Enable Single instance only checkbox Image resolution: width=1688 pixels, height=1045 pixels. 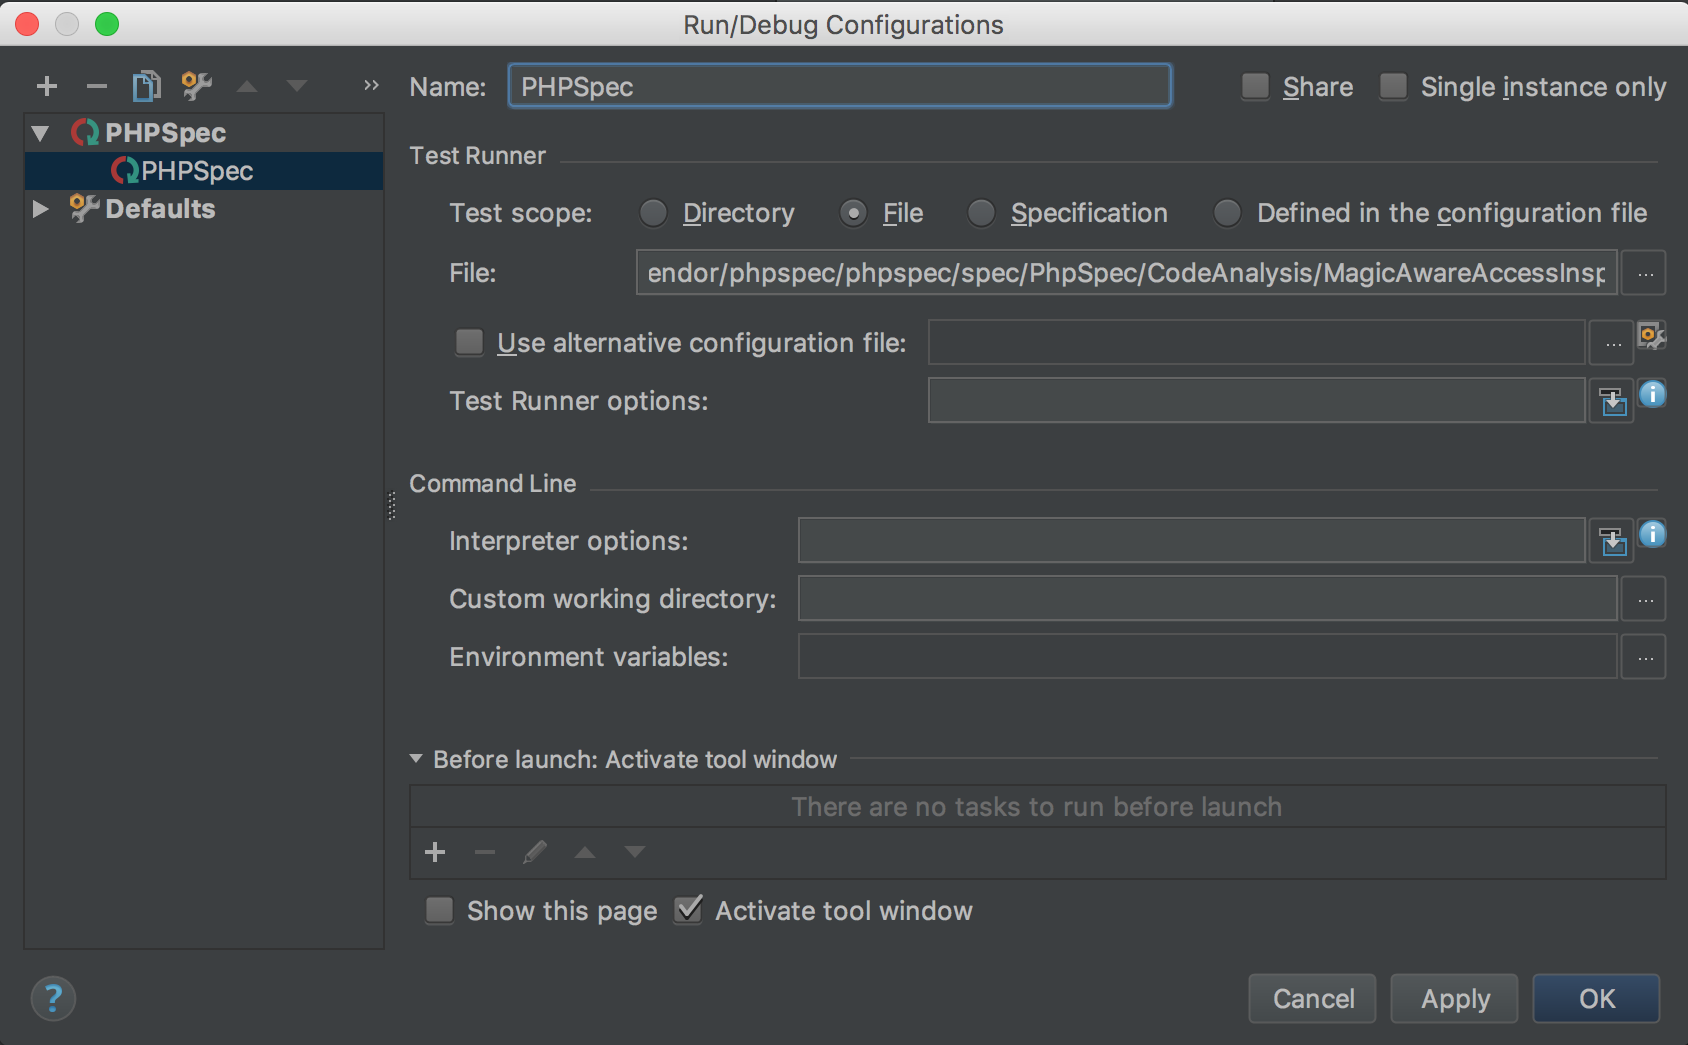tap(1393, 87)
